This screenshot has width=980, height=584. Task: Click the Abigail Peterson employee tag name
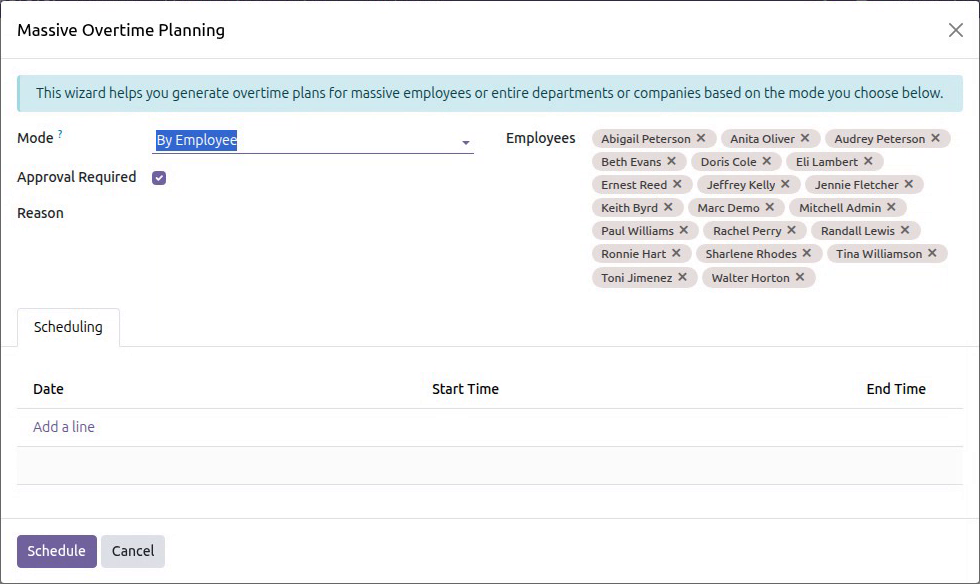click(x=646, y=139)
